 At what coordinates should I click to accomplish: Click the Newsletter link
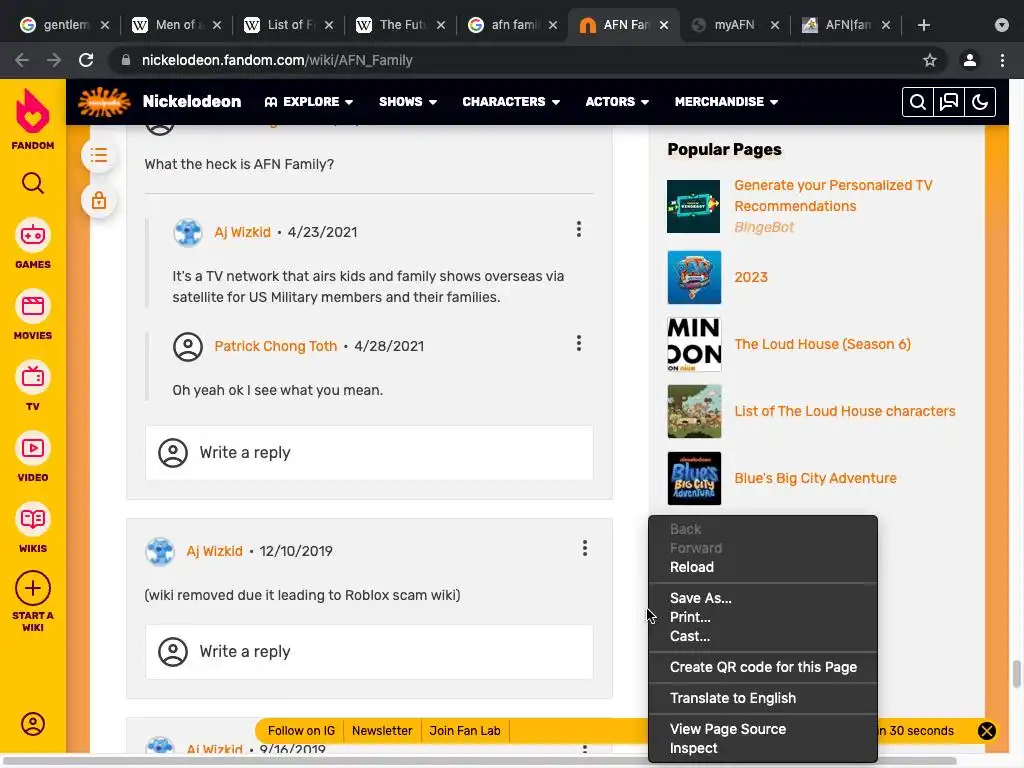pos(382,731)
